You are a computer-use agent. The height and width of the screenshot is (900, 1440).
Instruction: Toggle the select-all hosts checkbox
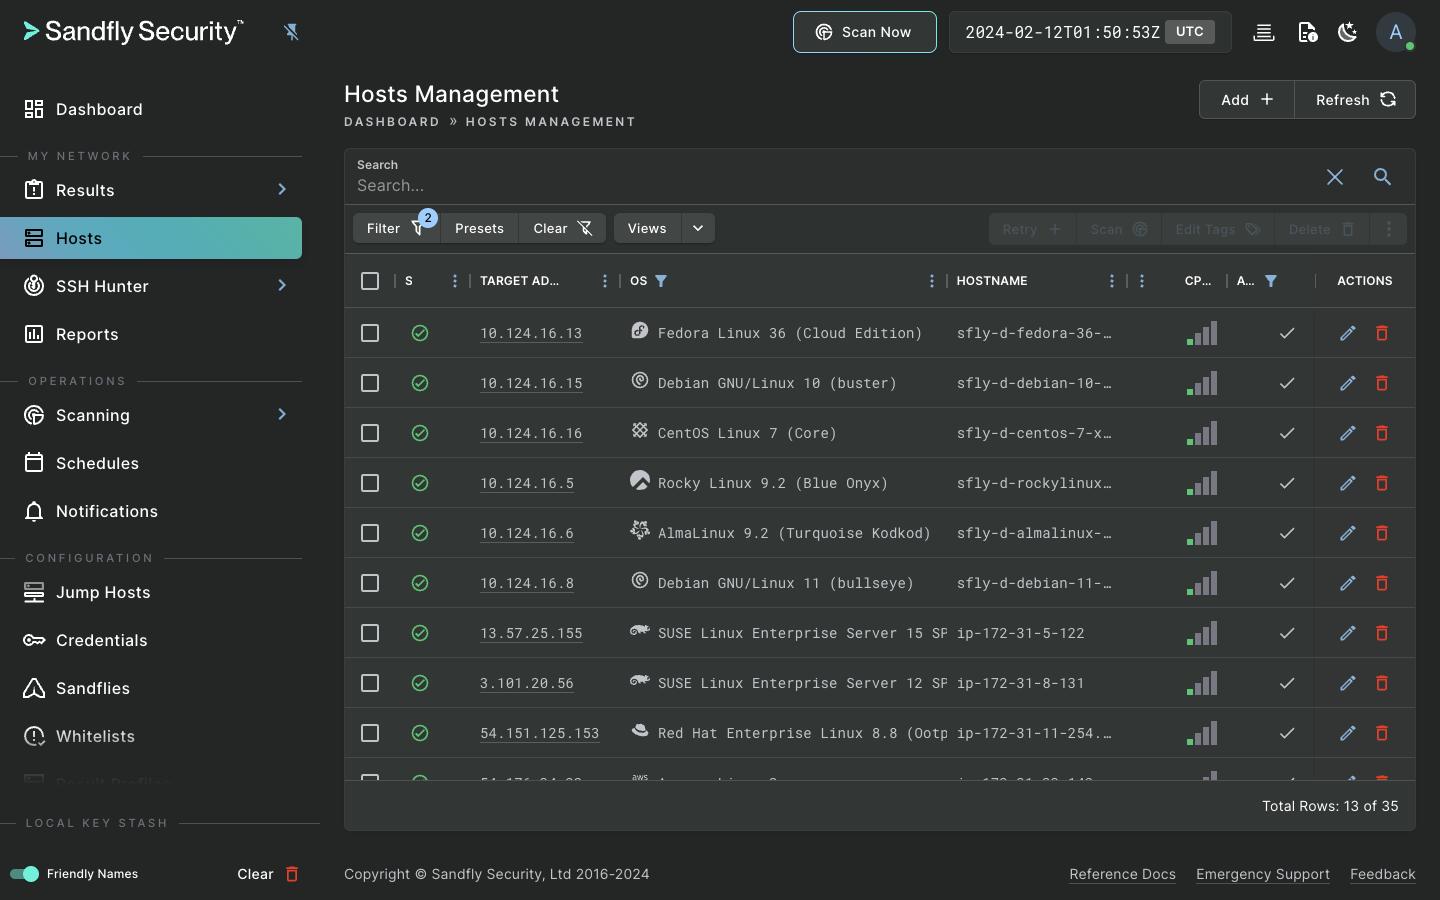click(370, 281)
